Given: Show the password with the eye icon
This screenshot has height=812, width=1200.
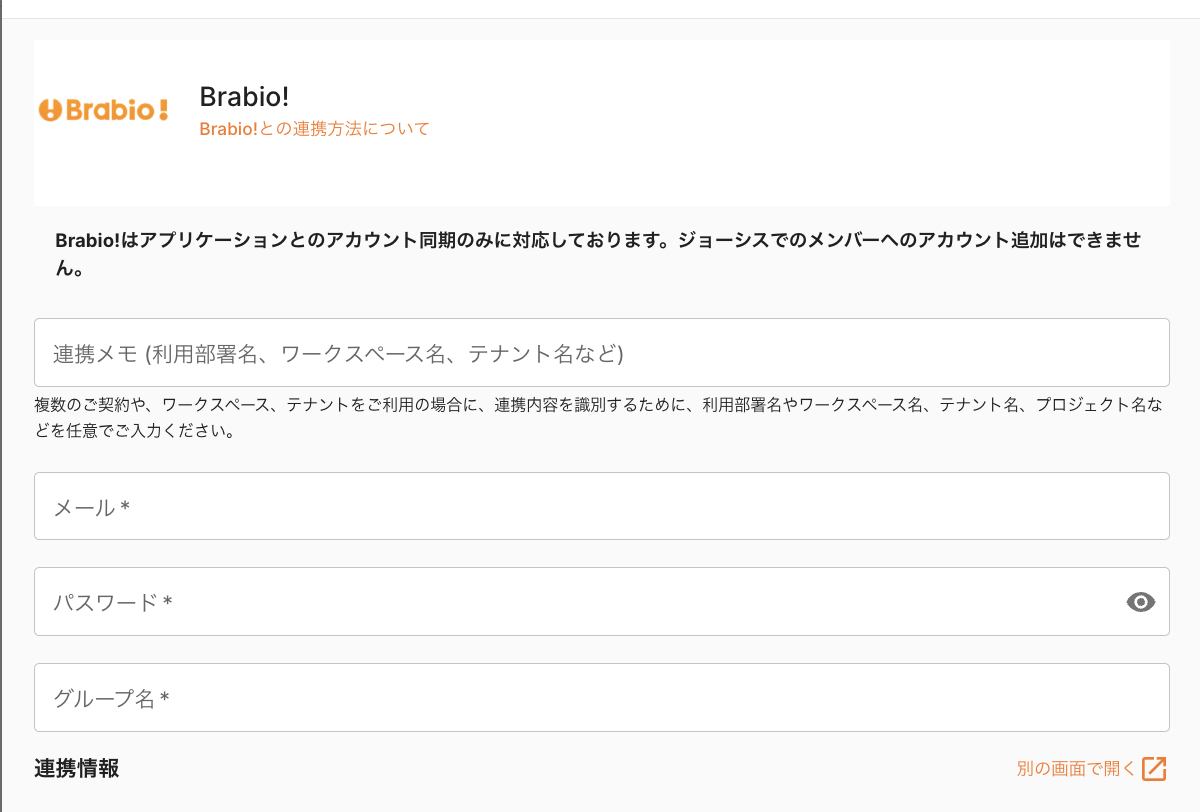Looking at the screenshot, I should point(1140,602).
